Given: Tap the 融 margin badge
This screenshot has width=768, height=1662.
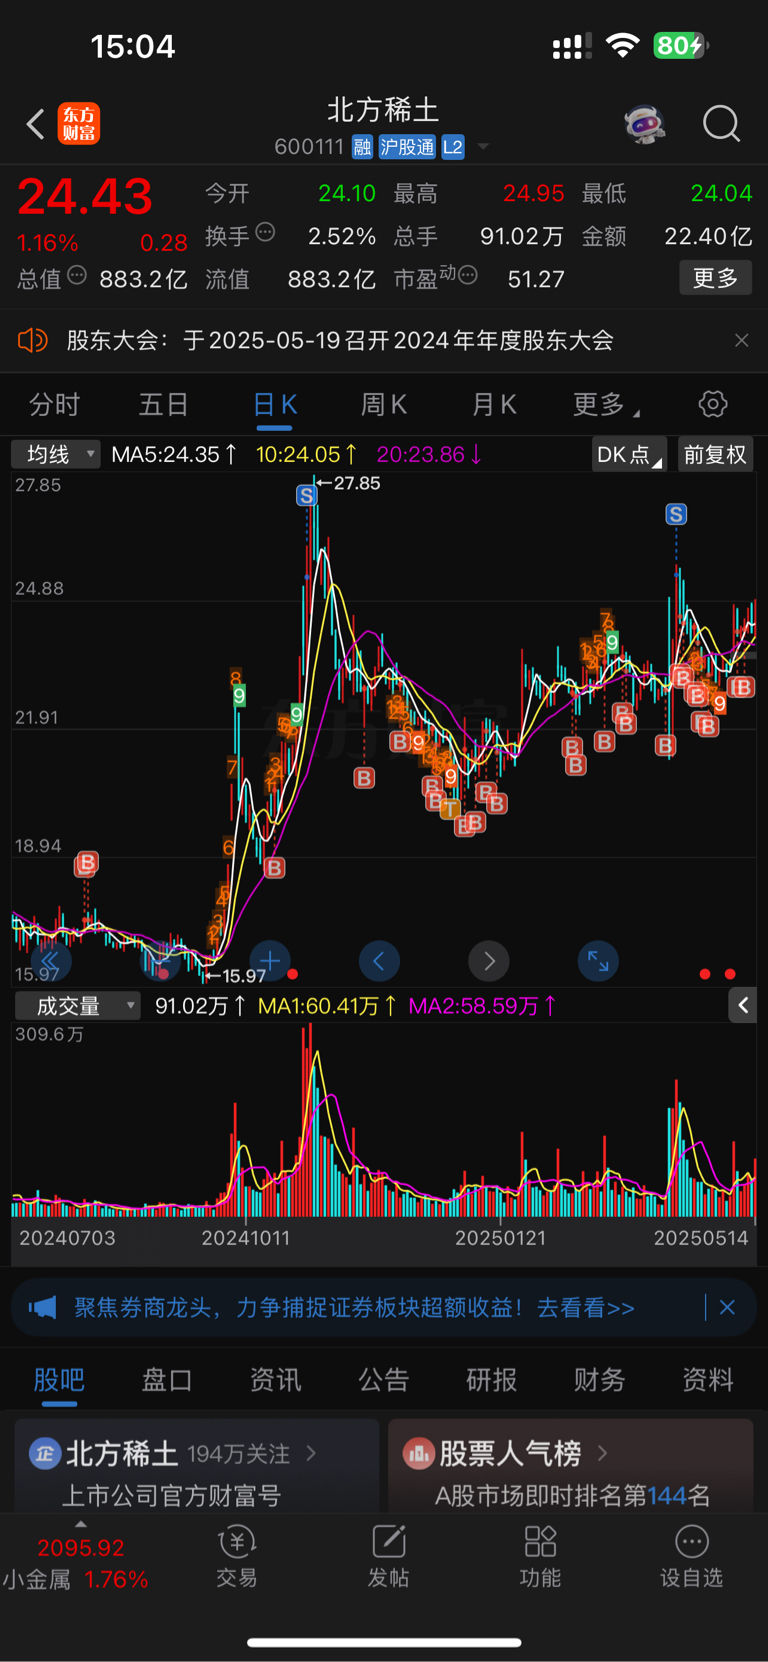Looking at the screenshot, I should 362,147.
